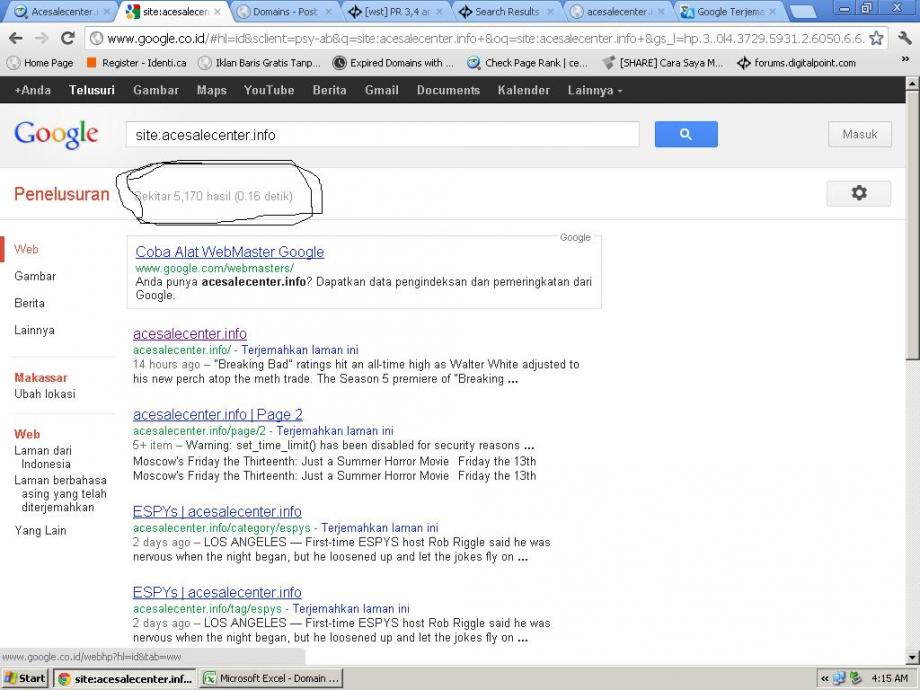Open the Register - Identi.ca bookmark
Screen dimensions: 920x690
pos(137,63)
